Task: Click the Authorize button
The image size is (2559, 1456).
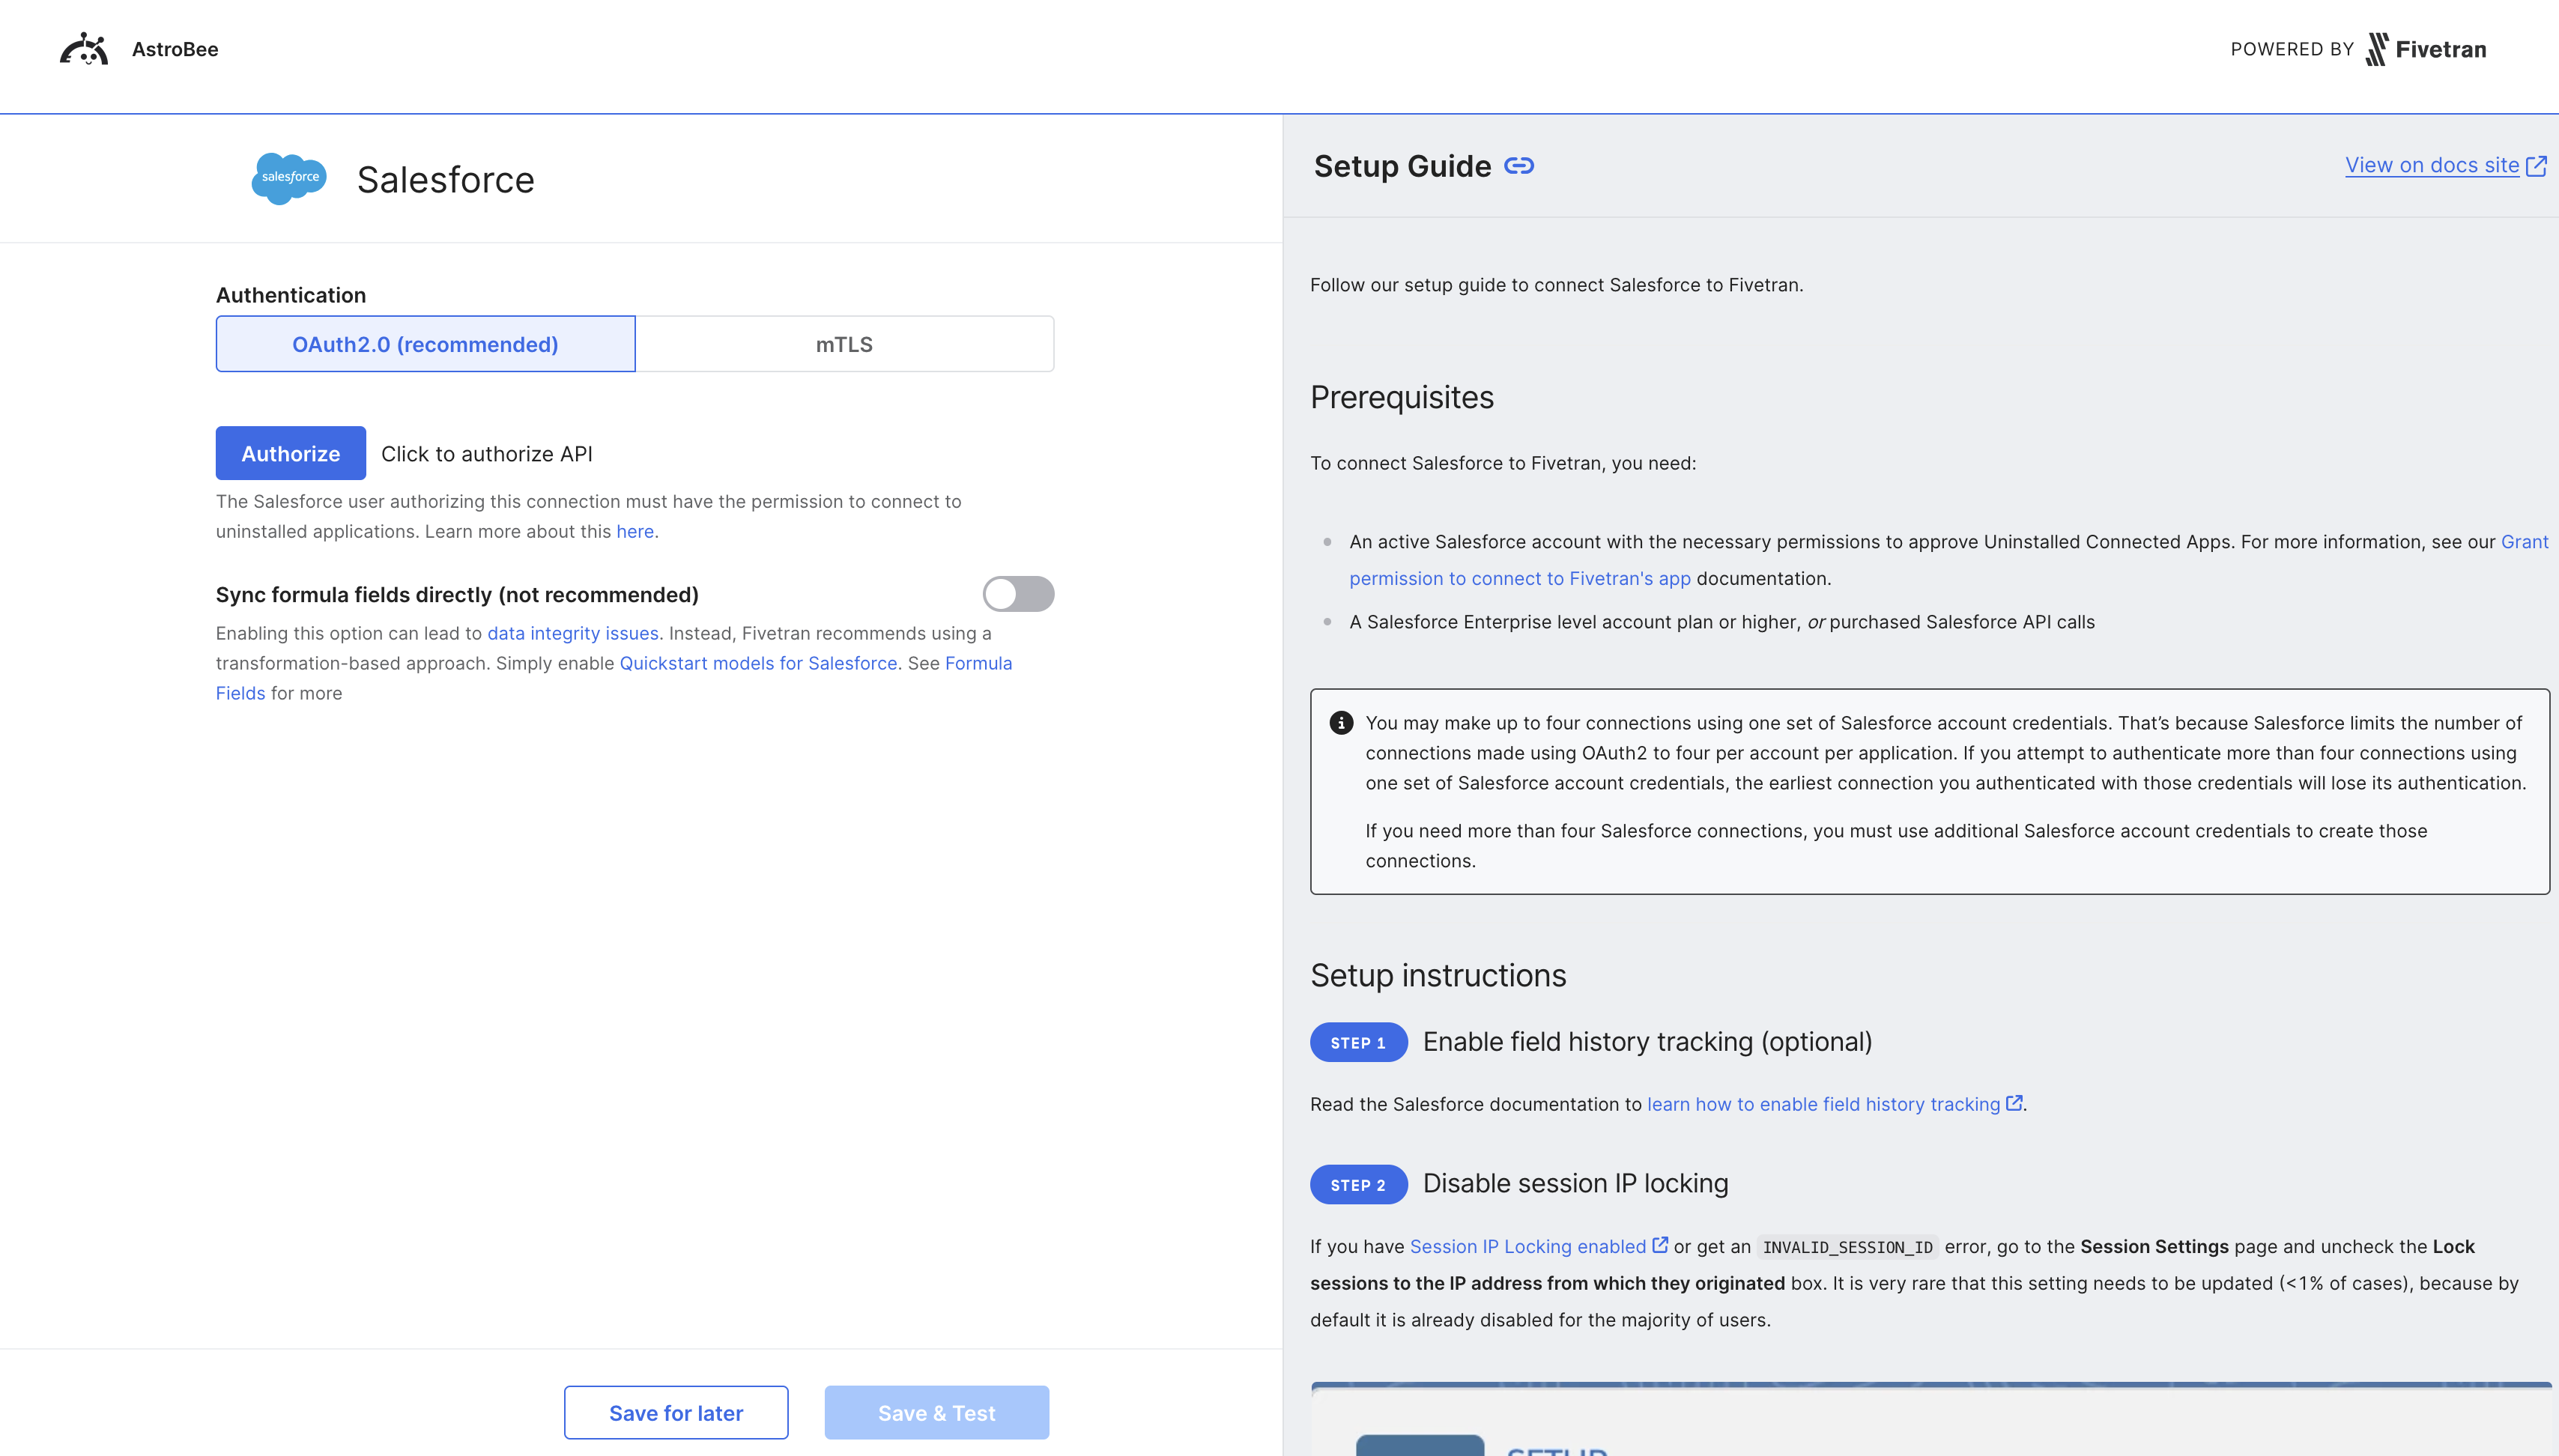Action: 290,453
